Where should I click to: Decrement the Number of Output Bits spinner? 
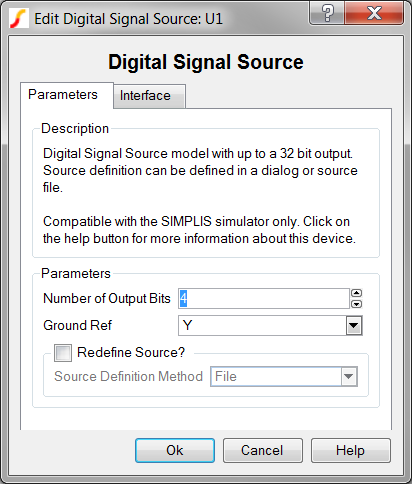tap(357, 304)
